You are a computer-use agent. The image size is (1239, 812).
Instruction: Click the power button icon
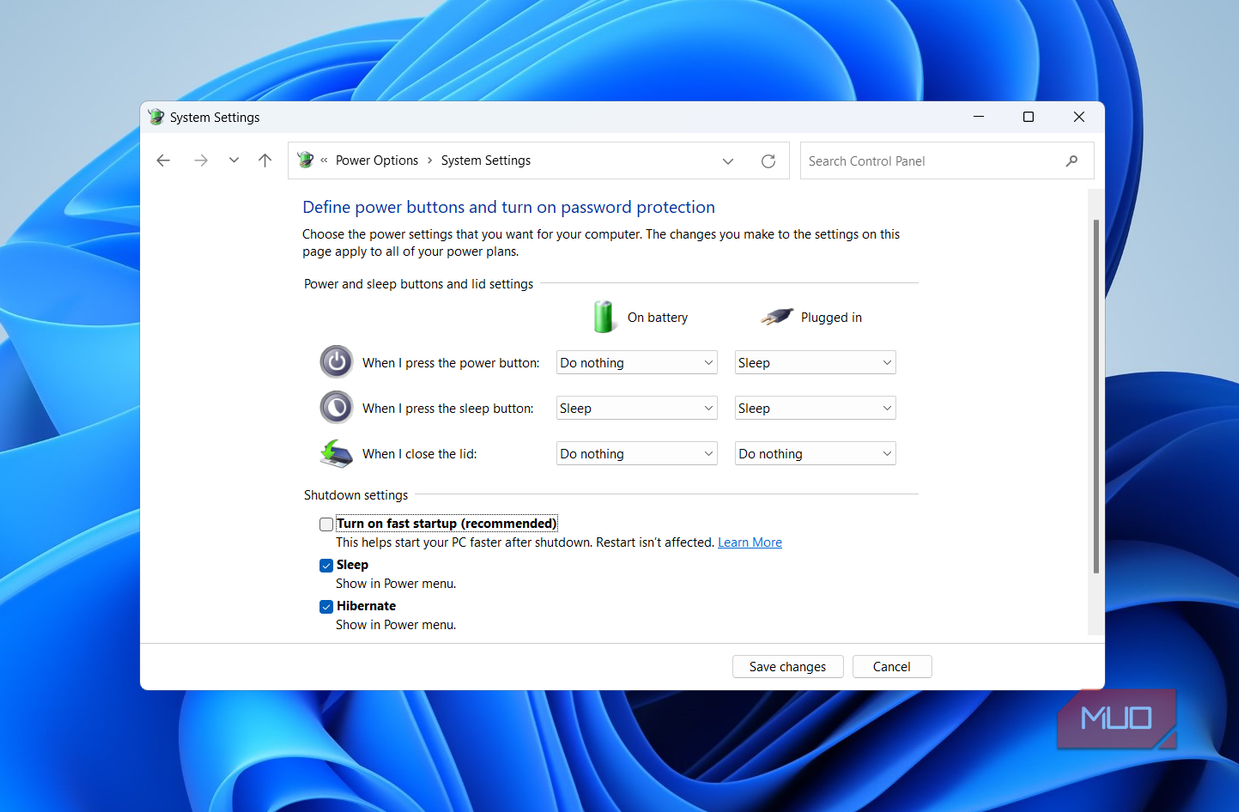tap(336, 361)
